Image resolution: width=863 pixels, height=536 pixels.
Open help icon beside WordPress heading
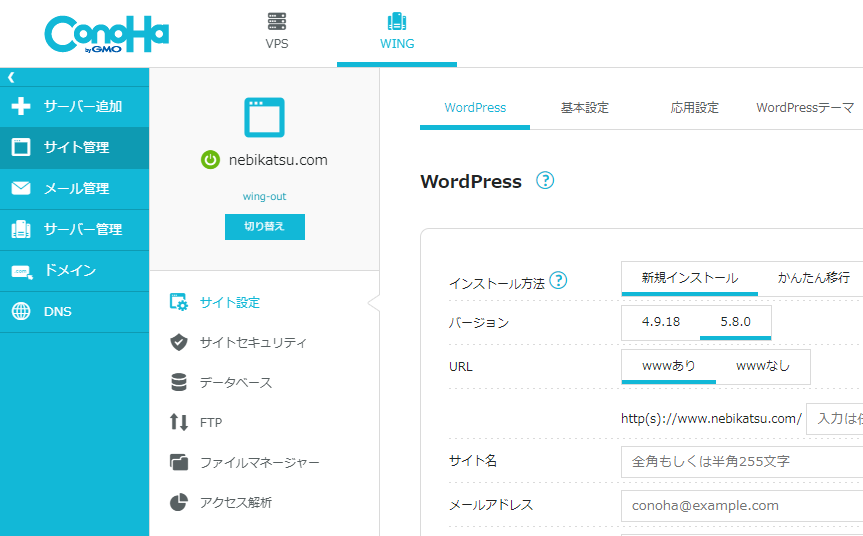tap(545, 181)
